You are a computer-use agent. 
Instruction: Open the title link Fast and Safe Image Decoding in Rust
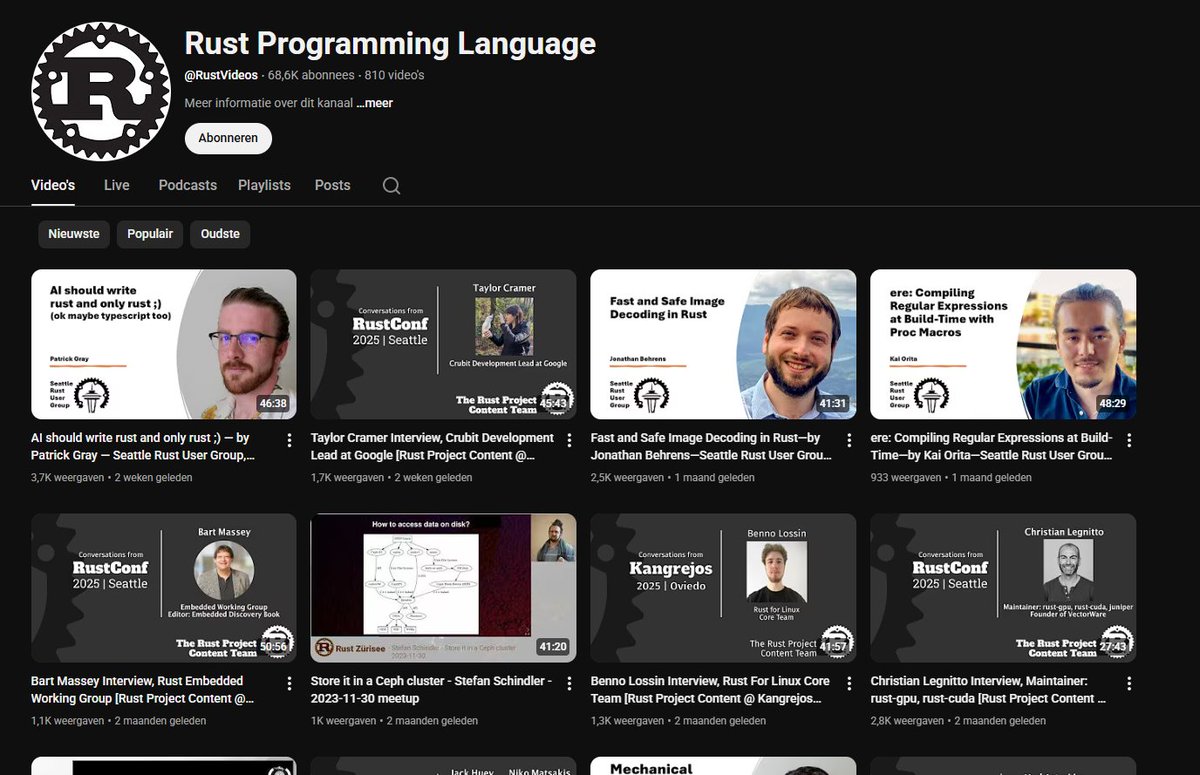(711, 446)
